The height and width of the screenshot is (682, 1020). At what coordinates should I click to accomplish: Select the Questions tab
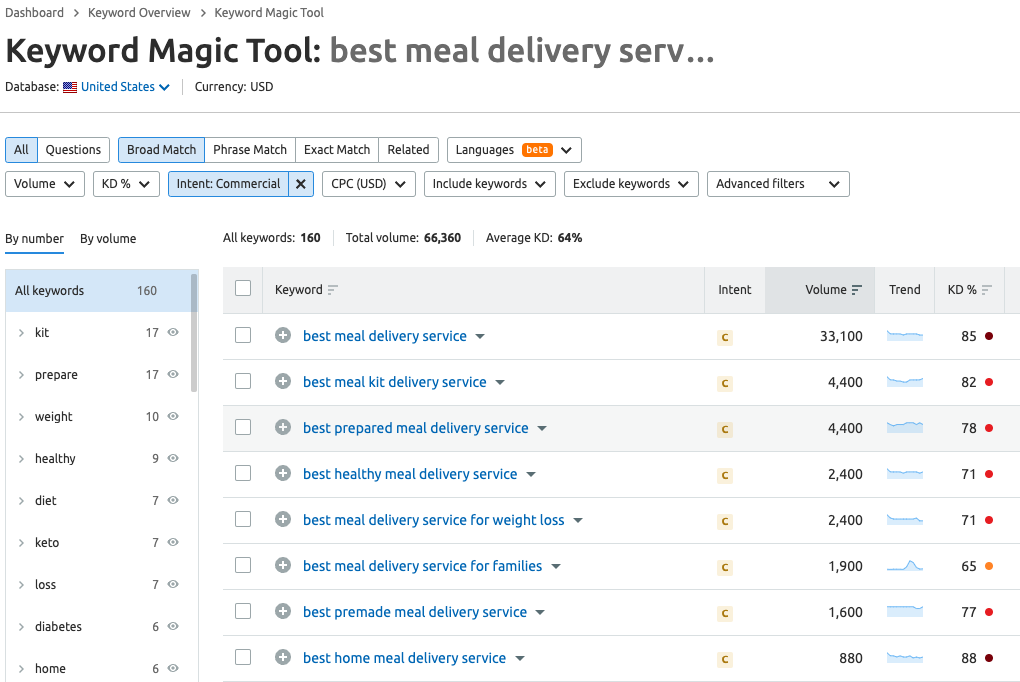pos(73,150)
